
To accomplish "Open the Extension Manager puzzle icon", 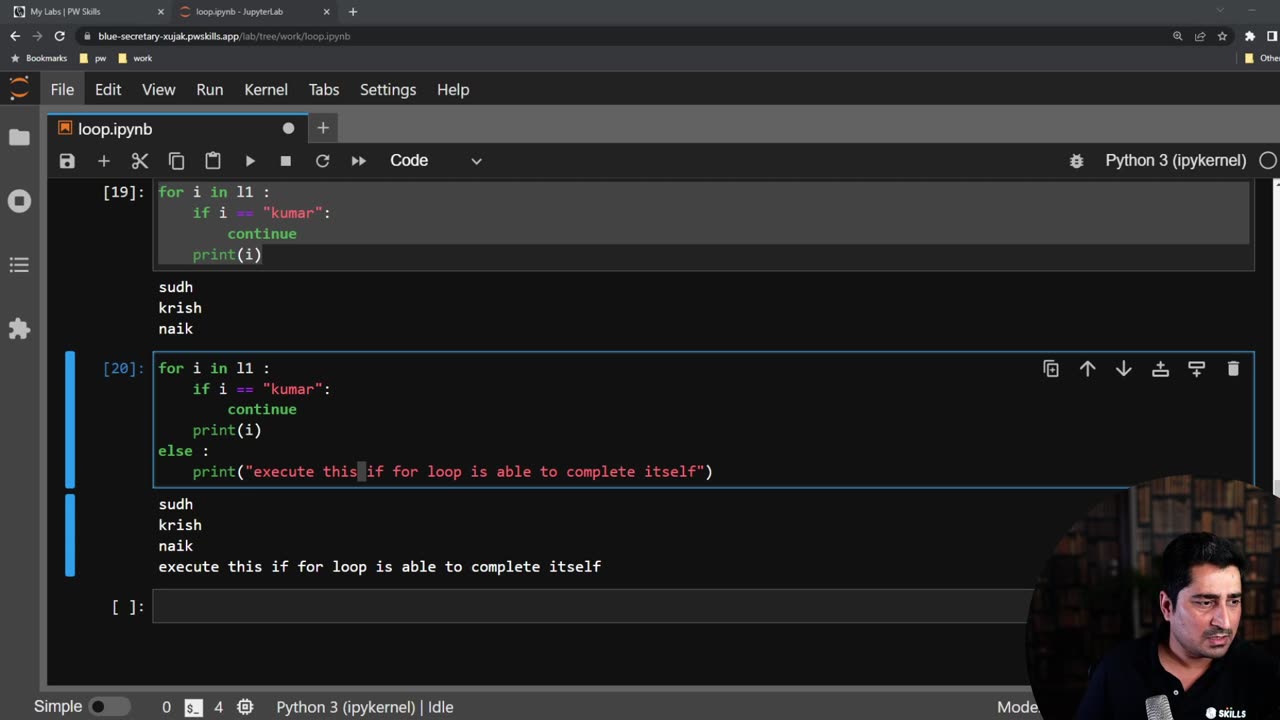I will click(19, 329).
